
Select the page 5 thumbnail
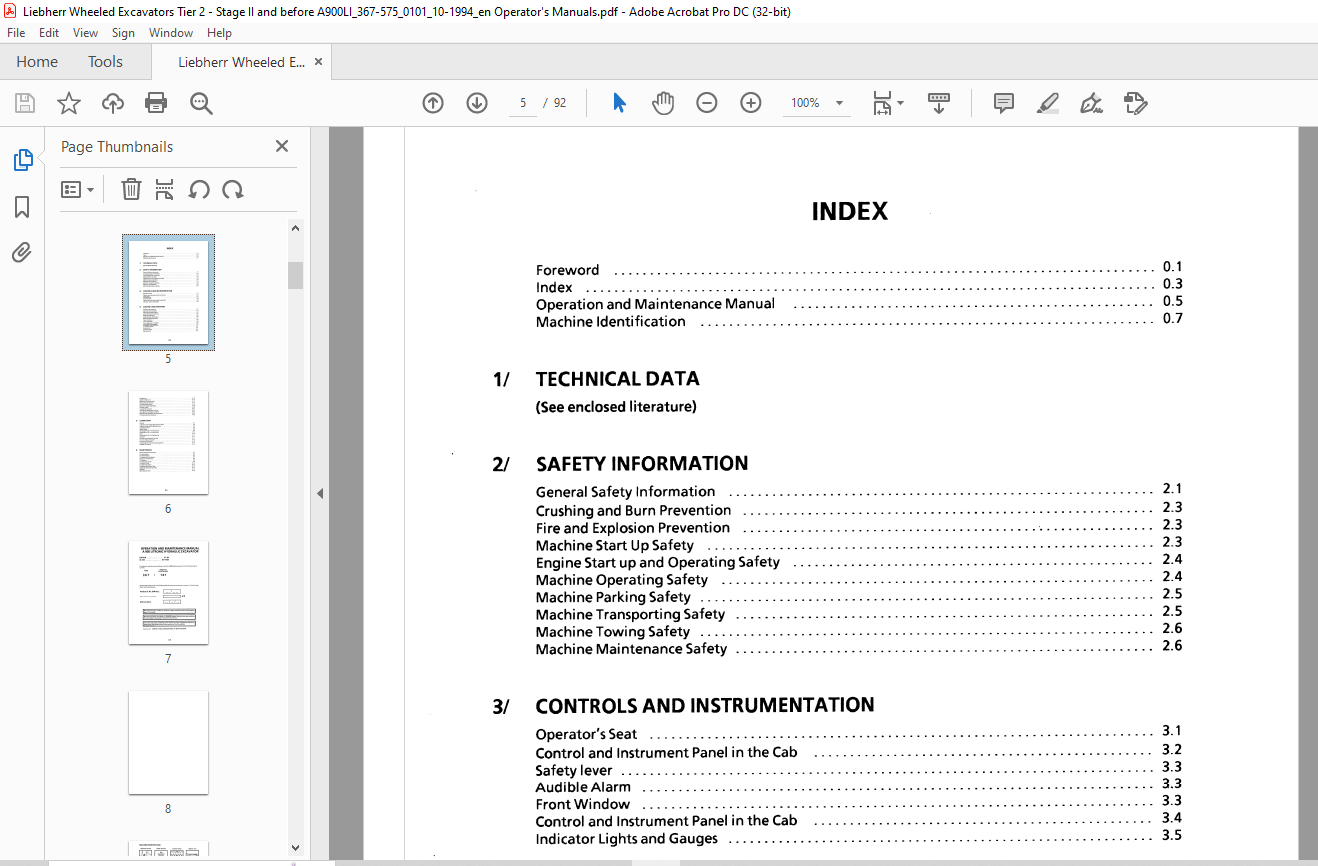[x=168, y=292]
